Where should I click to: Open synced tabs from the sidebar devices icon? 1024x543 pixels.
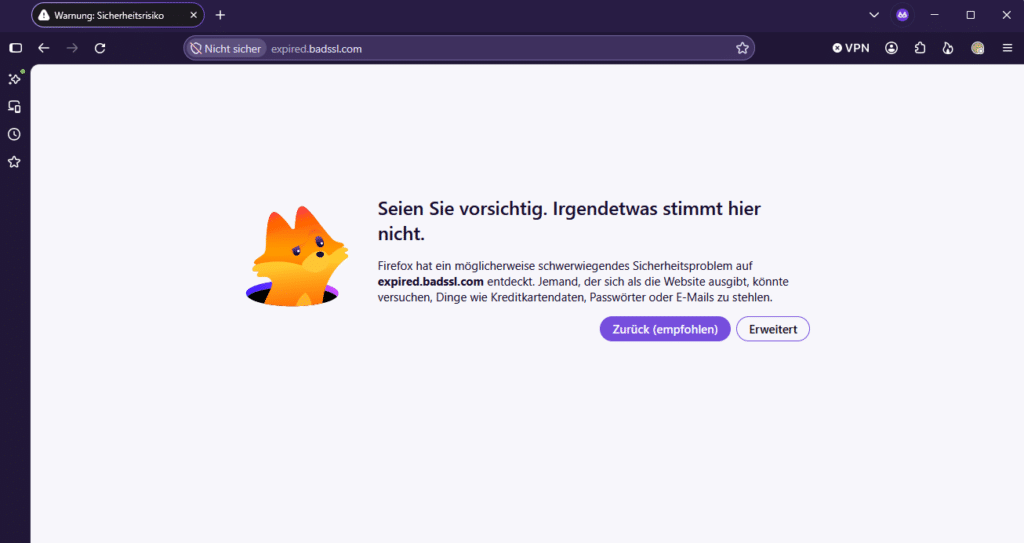tap(14, 107)
